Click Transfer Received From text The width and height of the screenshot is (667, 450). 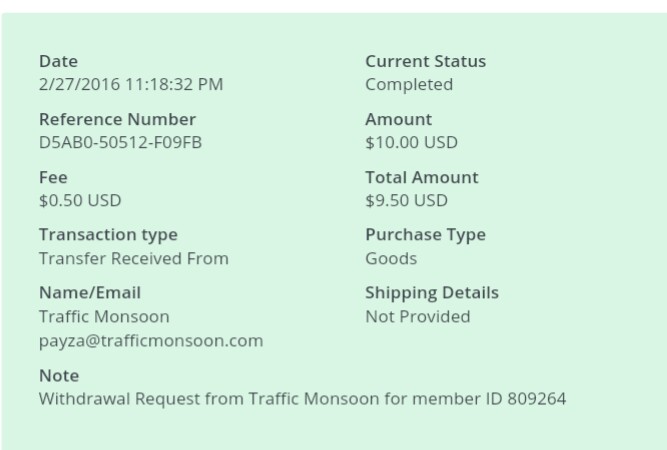point(133,258)
